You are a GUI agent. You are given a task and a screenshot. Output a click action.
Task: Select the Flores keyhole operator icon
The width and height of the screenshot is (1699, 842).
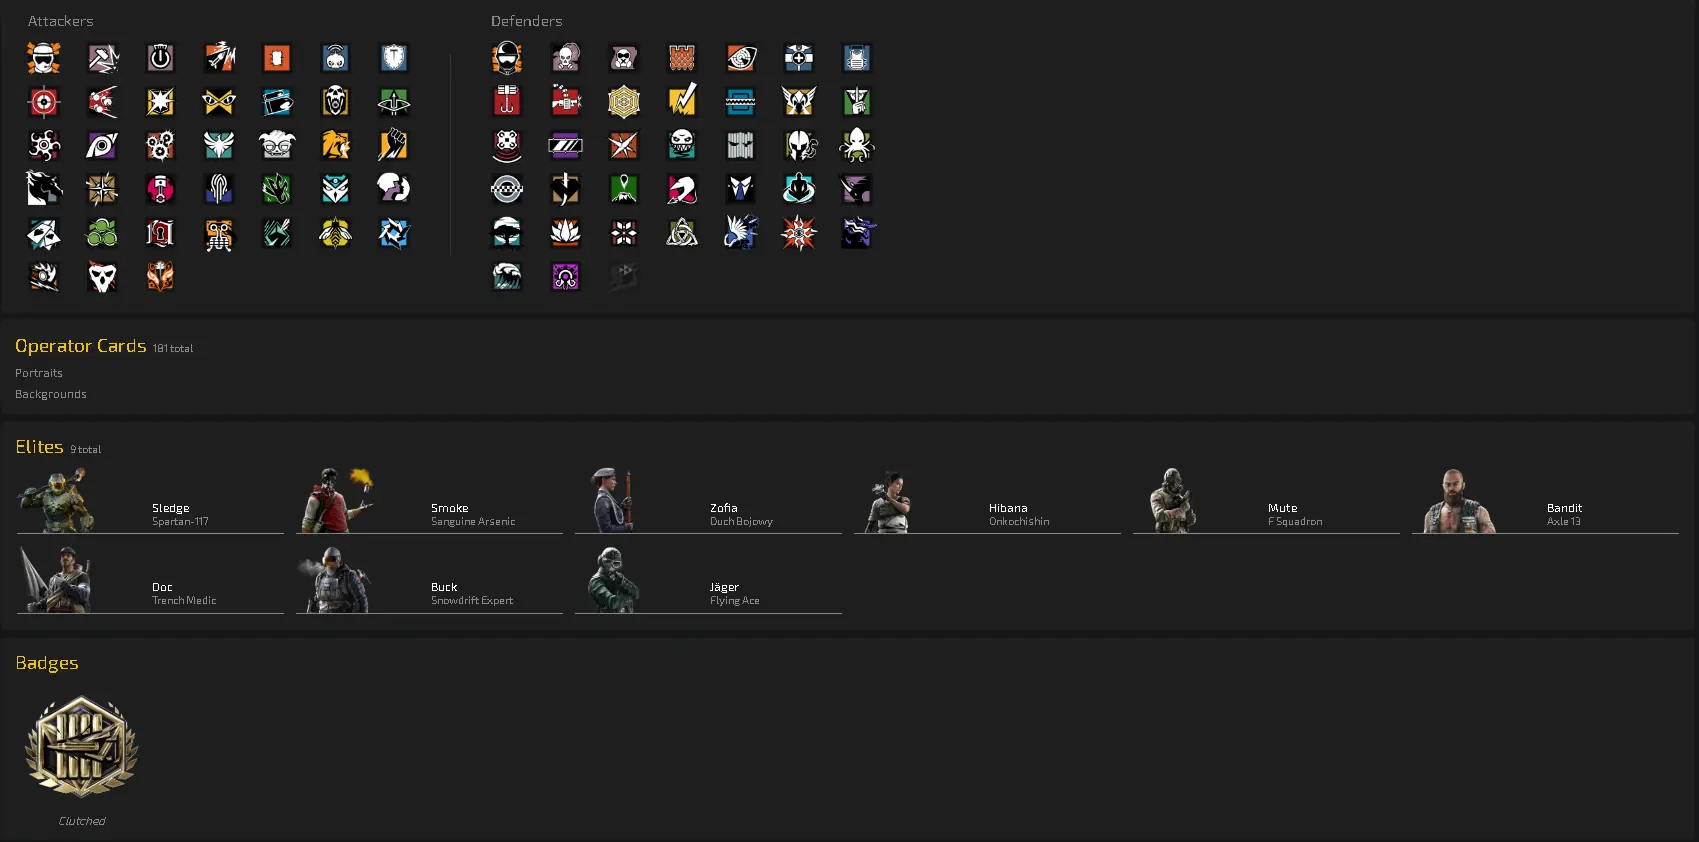click(160, 233)
